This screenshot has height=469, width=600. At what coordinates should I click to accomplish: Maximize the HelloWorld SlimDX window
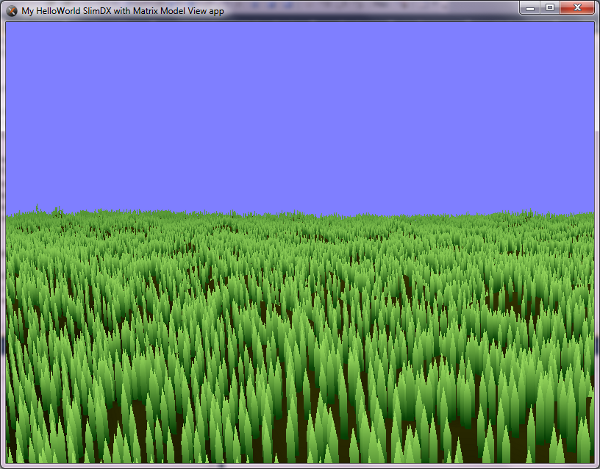550,8
